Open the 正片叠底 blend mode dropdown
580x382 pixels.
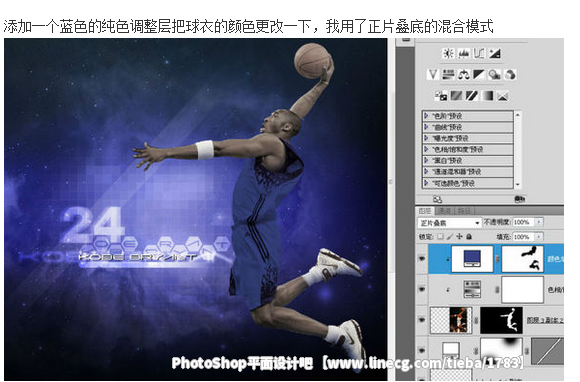[449, 223]
